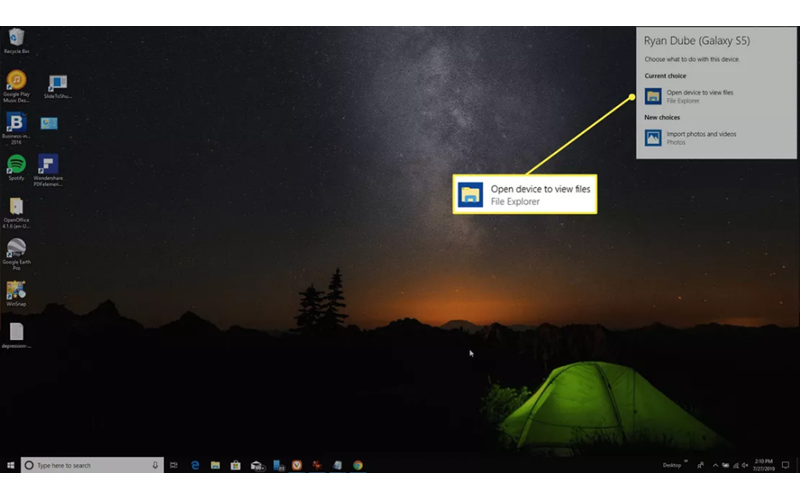Open Wondershare PDFelement desktop shortcut

pyautogui.click(x=48, y=165)
